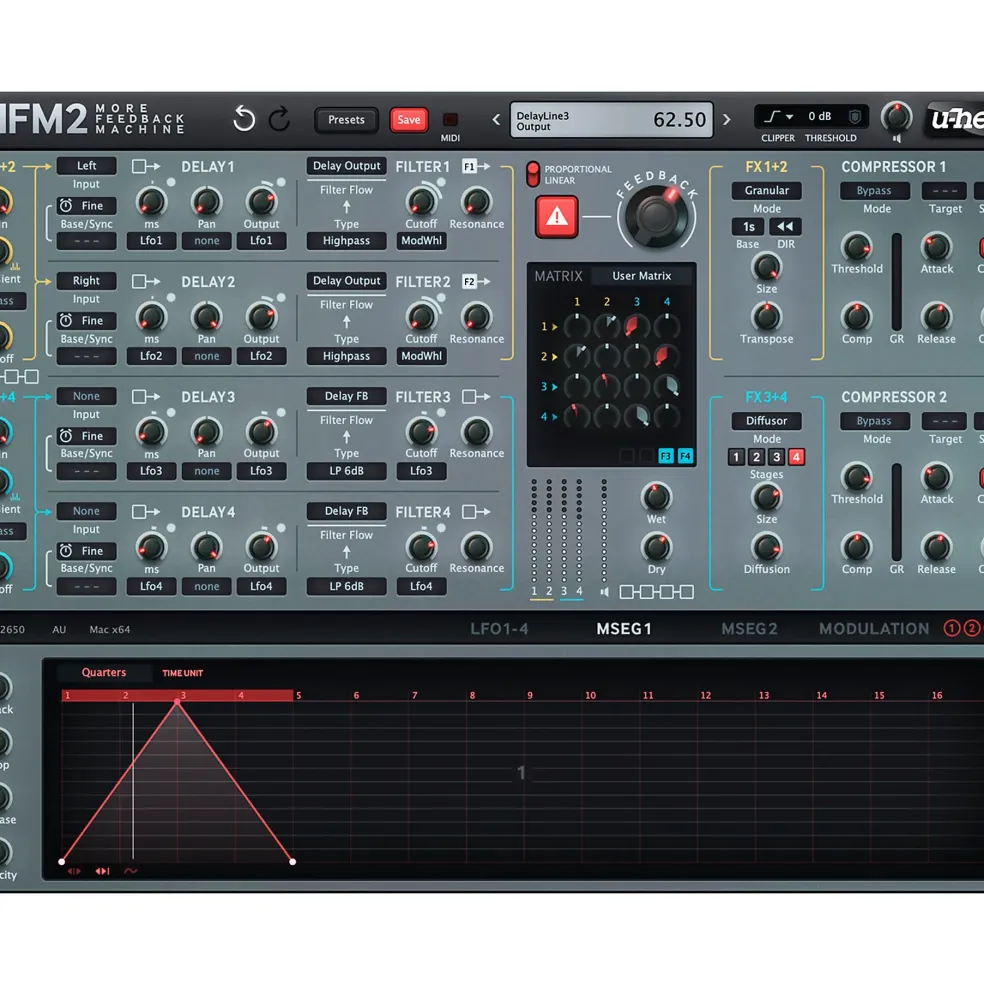Click the red feedback warning triangle
The image size is (984, 985).
[556, 217]
